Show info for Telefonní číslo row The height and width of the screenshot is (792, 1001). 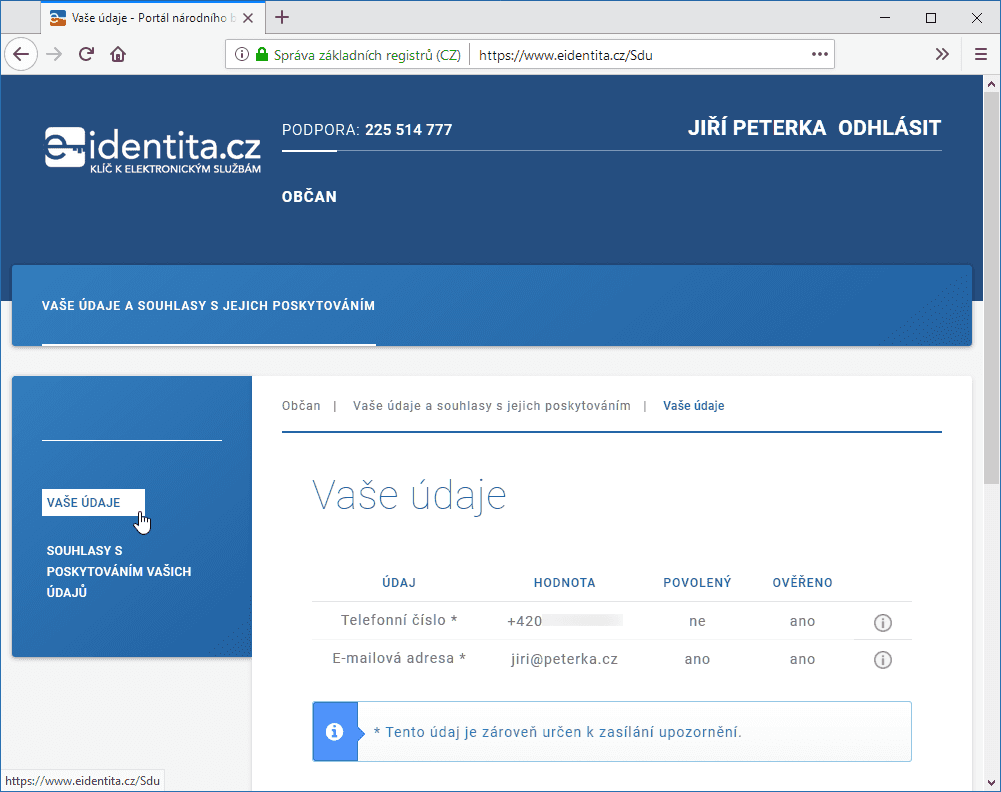[882, 622]
